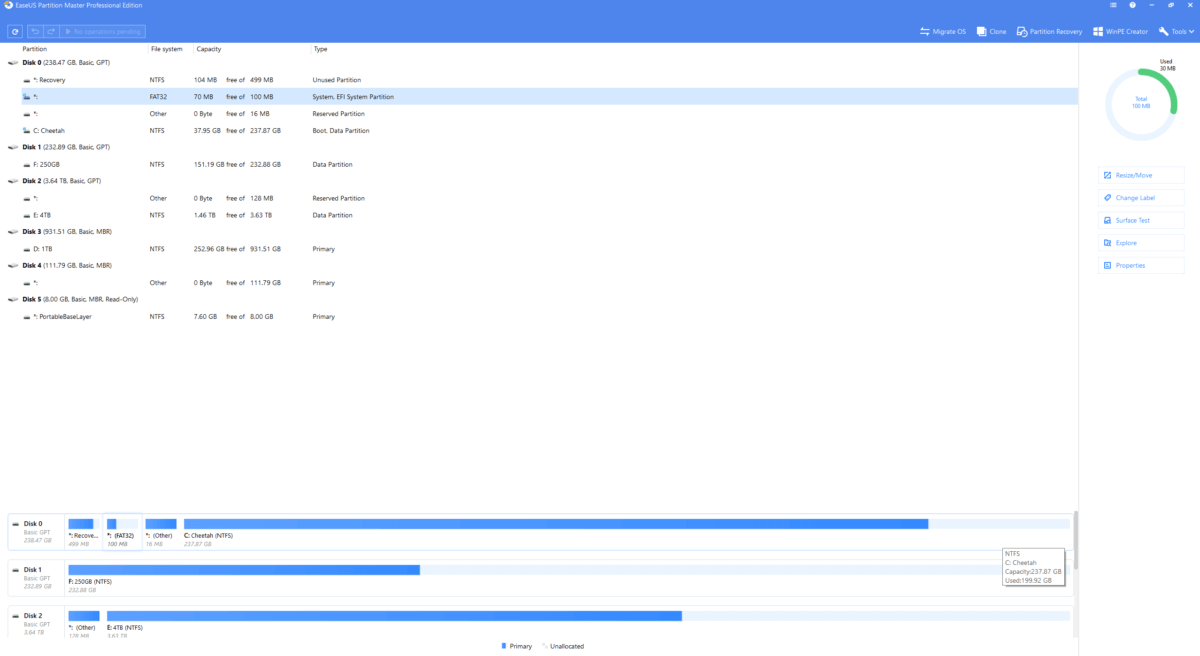Click the C: Cheetah partition icon
This screenshot has width=1200, height=656.
coord(26,131)
